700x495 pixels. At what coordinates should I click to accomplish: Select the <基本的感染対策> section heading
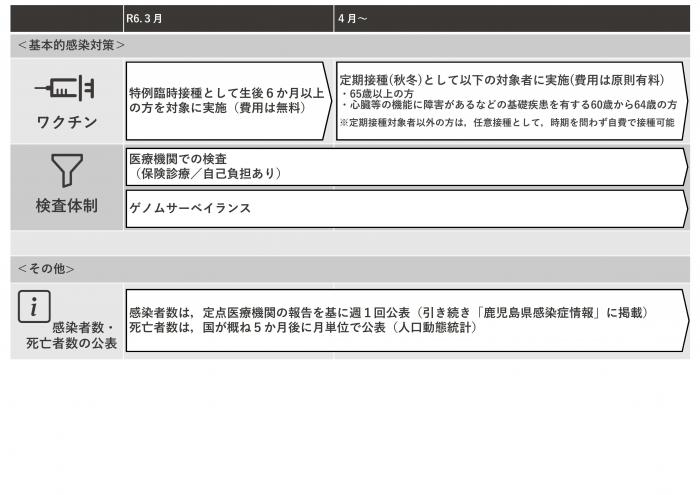pos(70,45)
